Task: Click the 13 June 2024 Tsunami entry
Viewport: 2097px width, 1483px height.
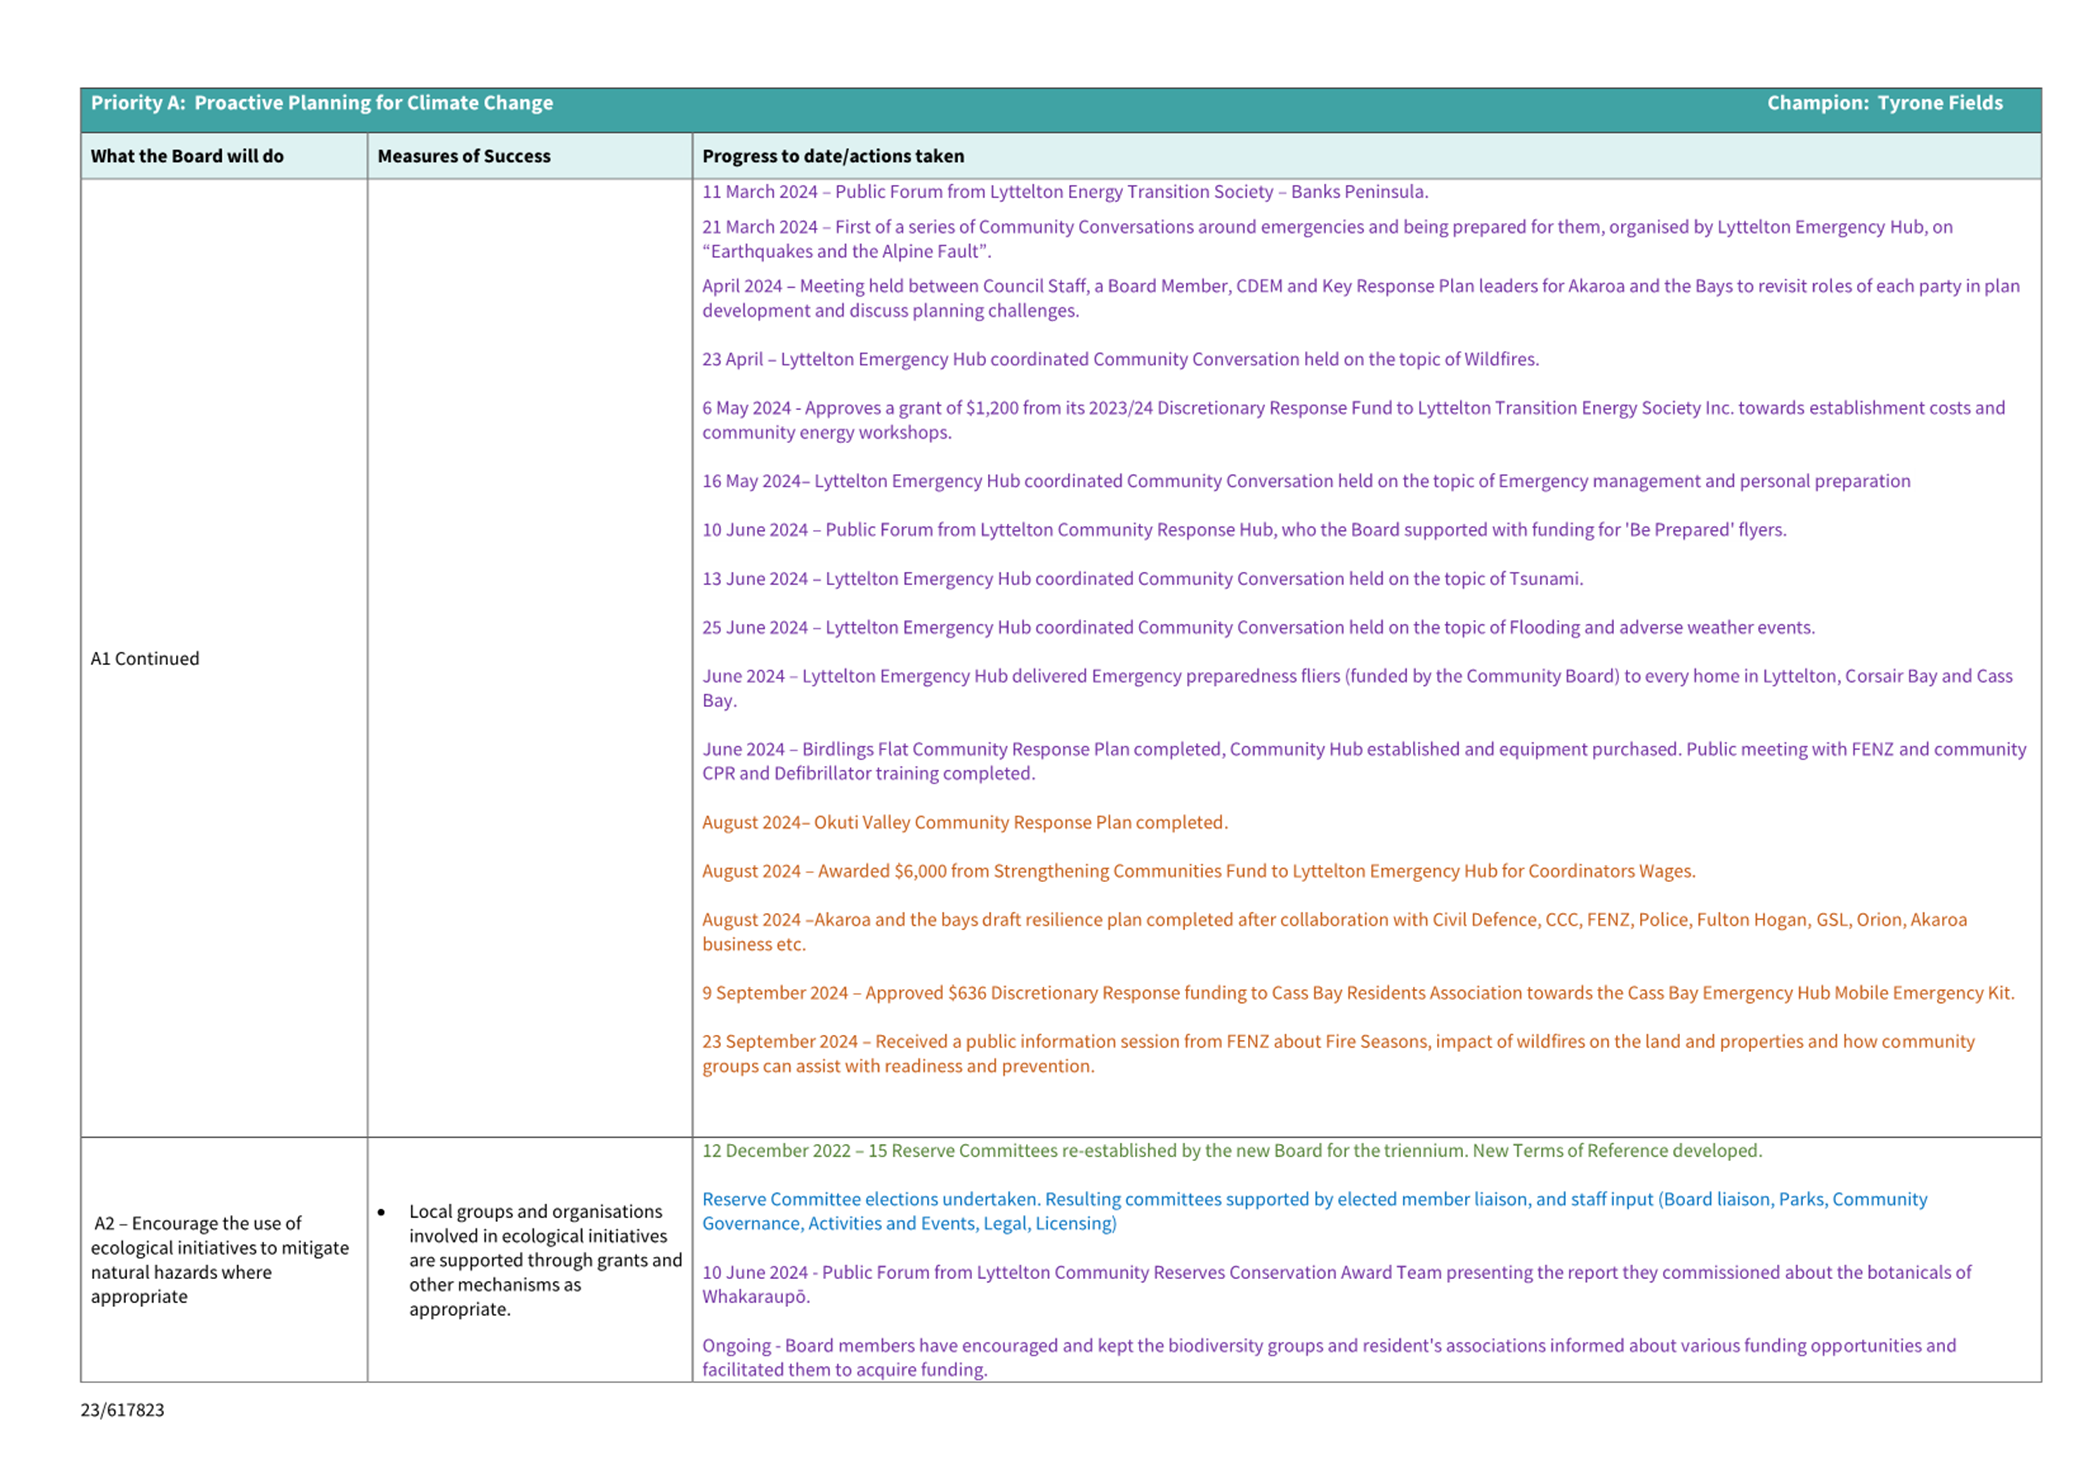Action: tap(1142, 578)
